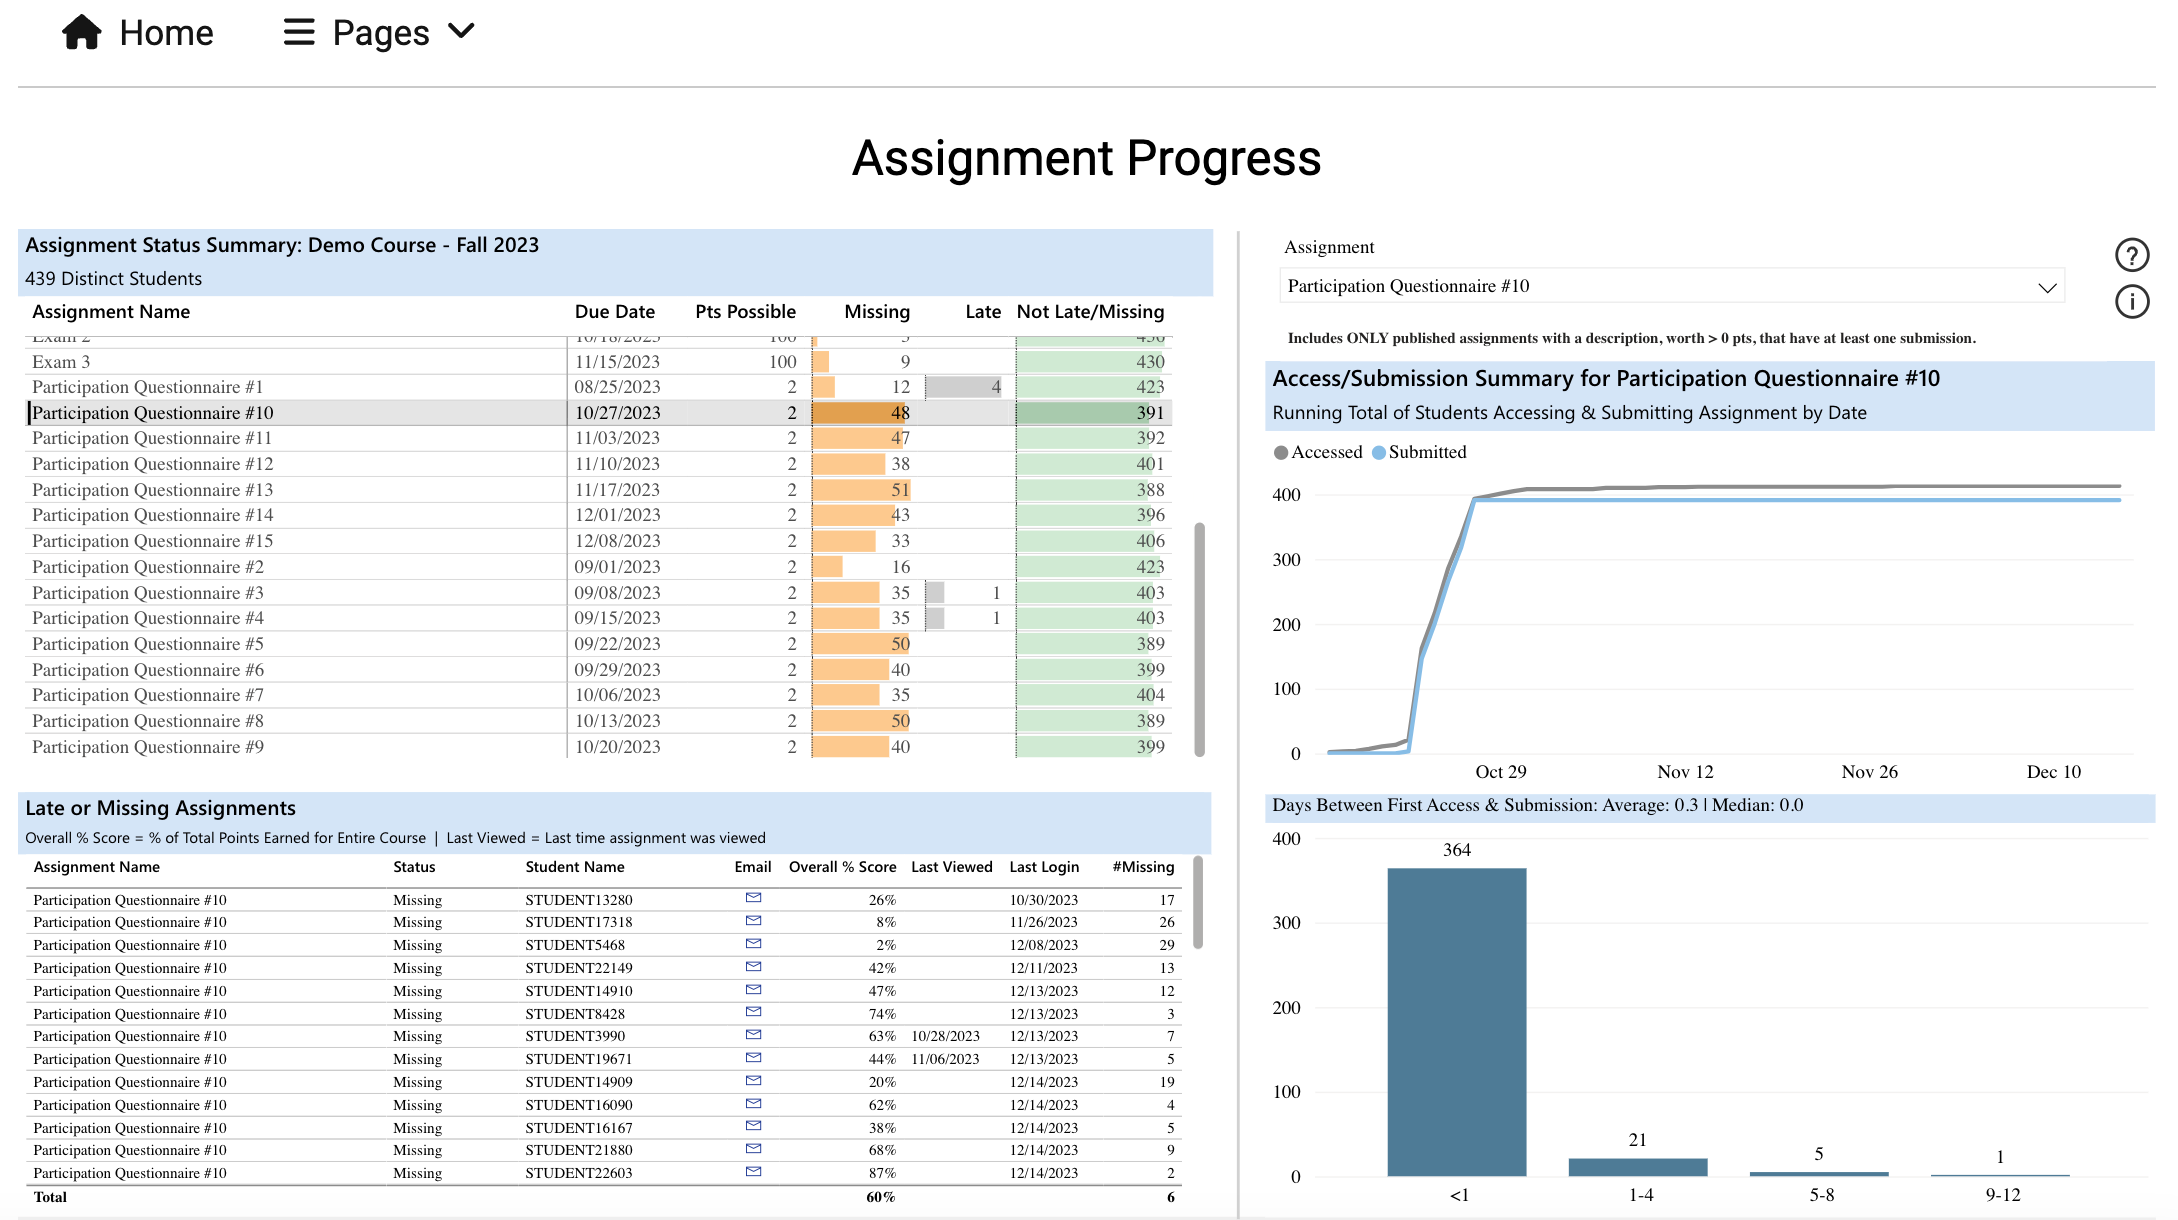Image resolution: width=2178 pixels, height=1220 pixels.
Task: Click the Home icon in the navigation bar
Action: (x=84, y=31)
